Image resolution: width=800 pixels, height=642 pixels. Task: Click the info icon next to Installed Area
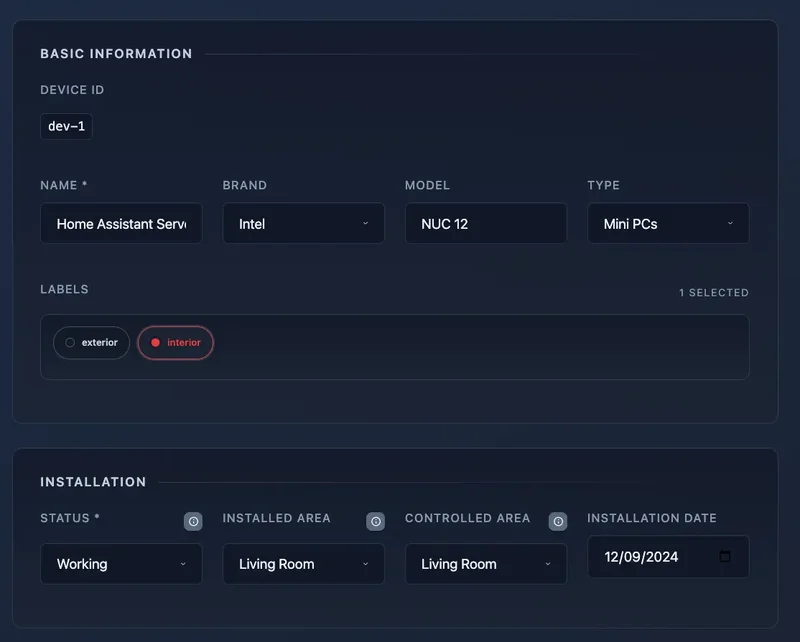(x=375, y=521)
